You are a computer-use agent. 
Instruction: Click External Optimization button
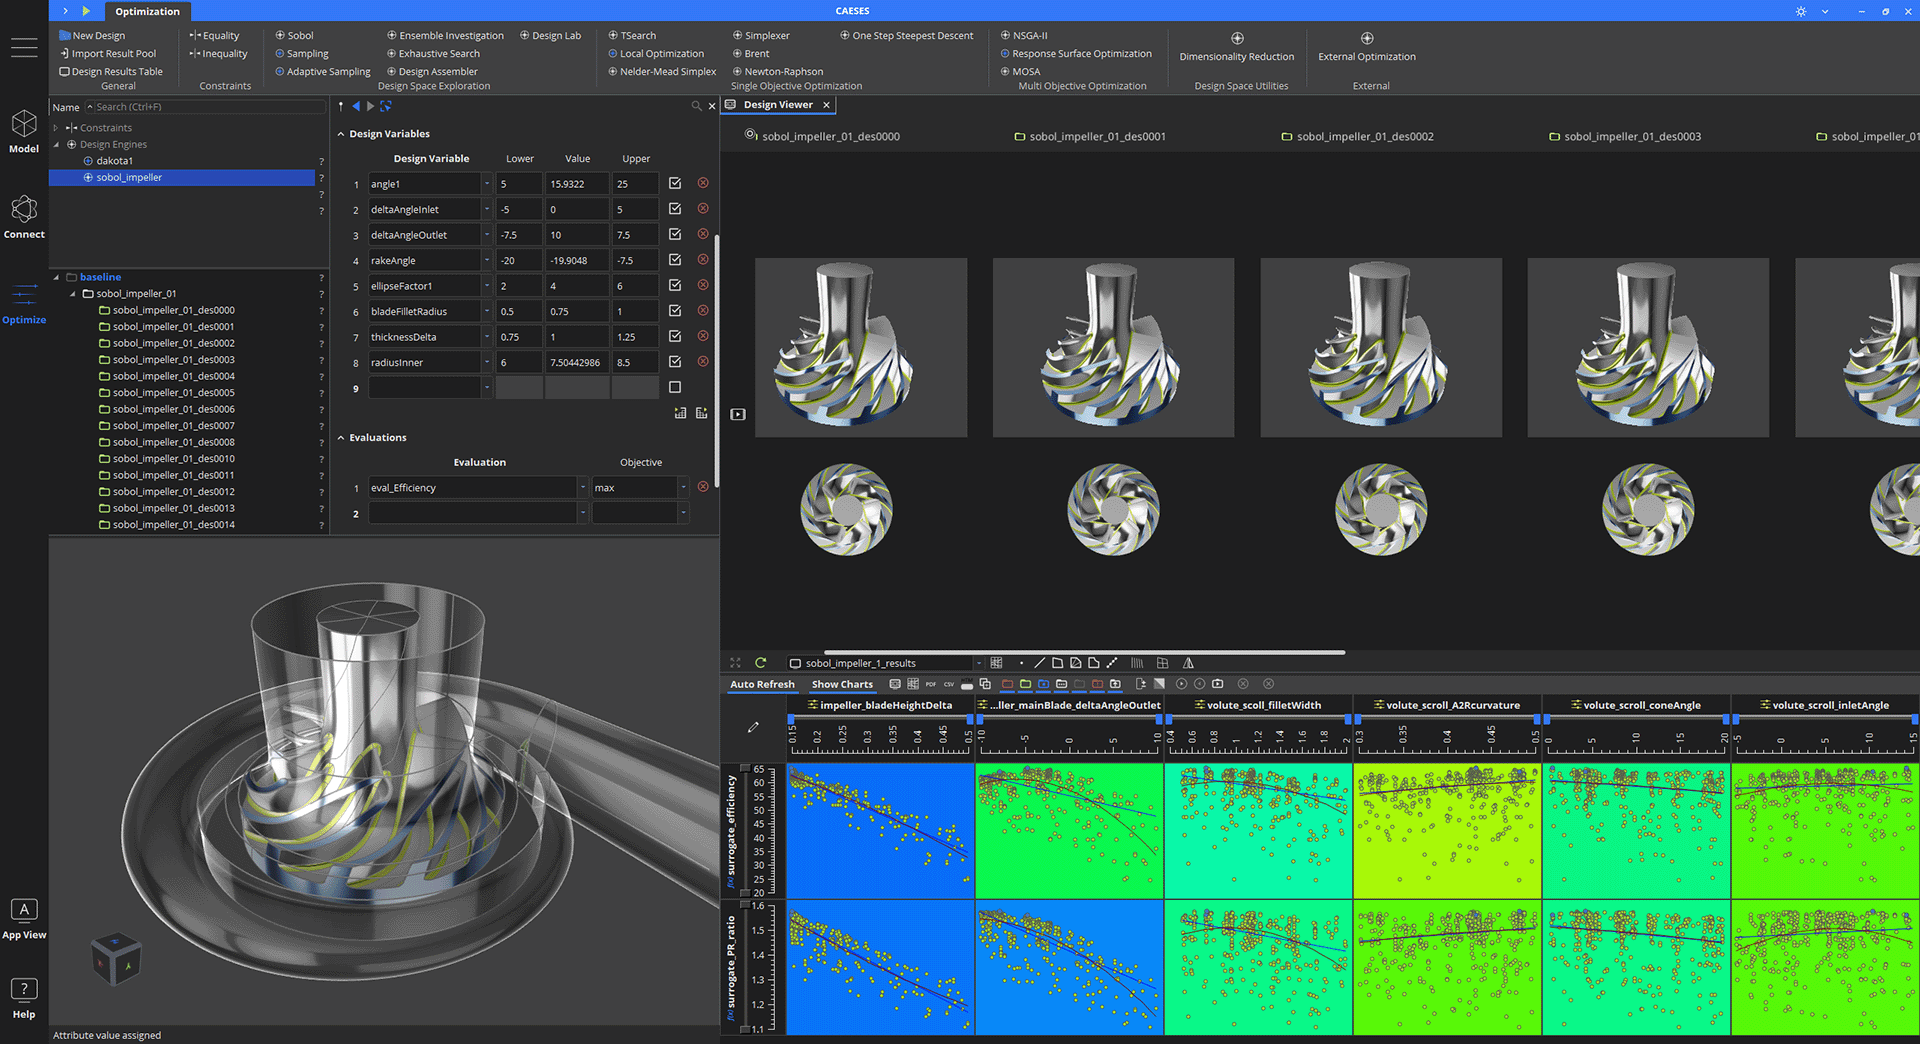[1366, 47]
